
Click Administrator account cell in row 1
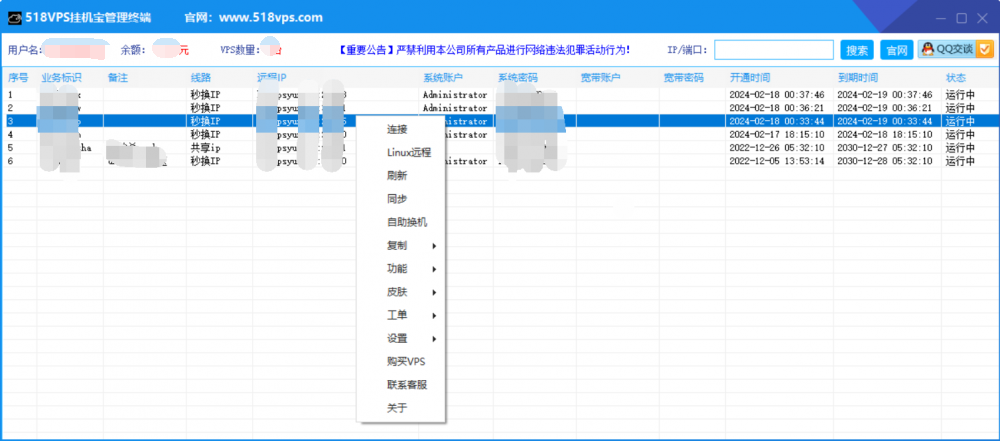(x=455, y=94)
